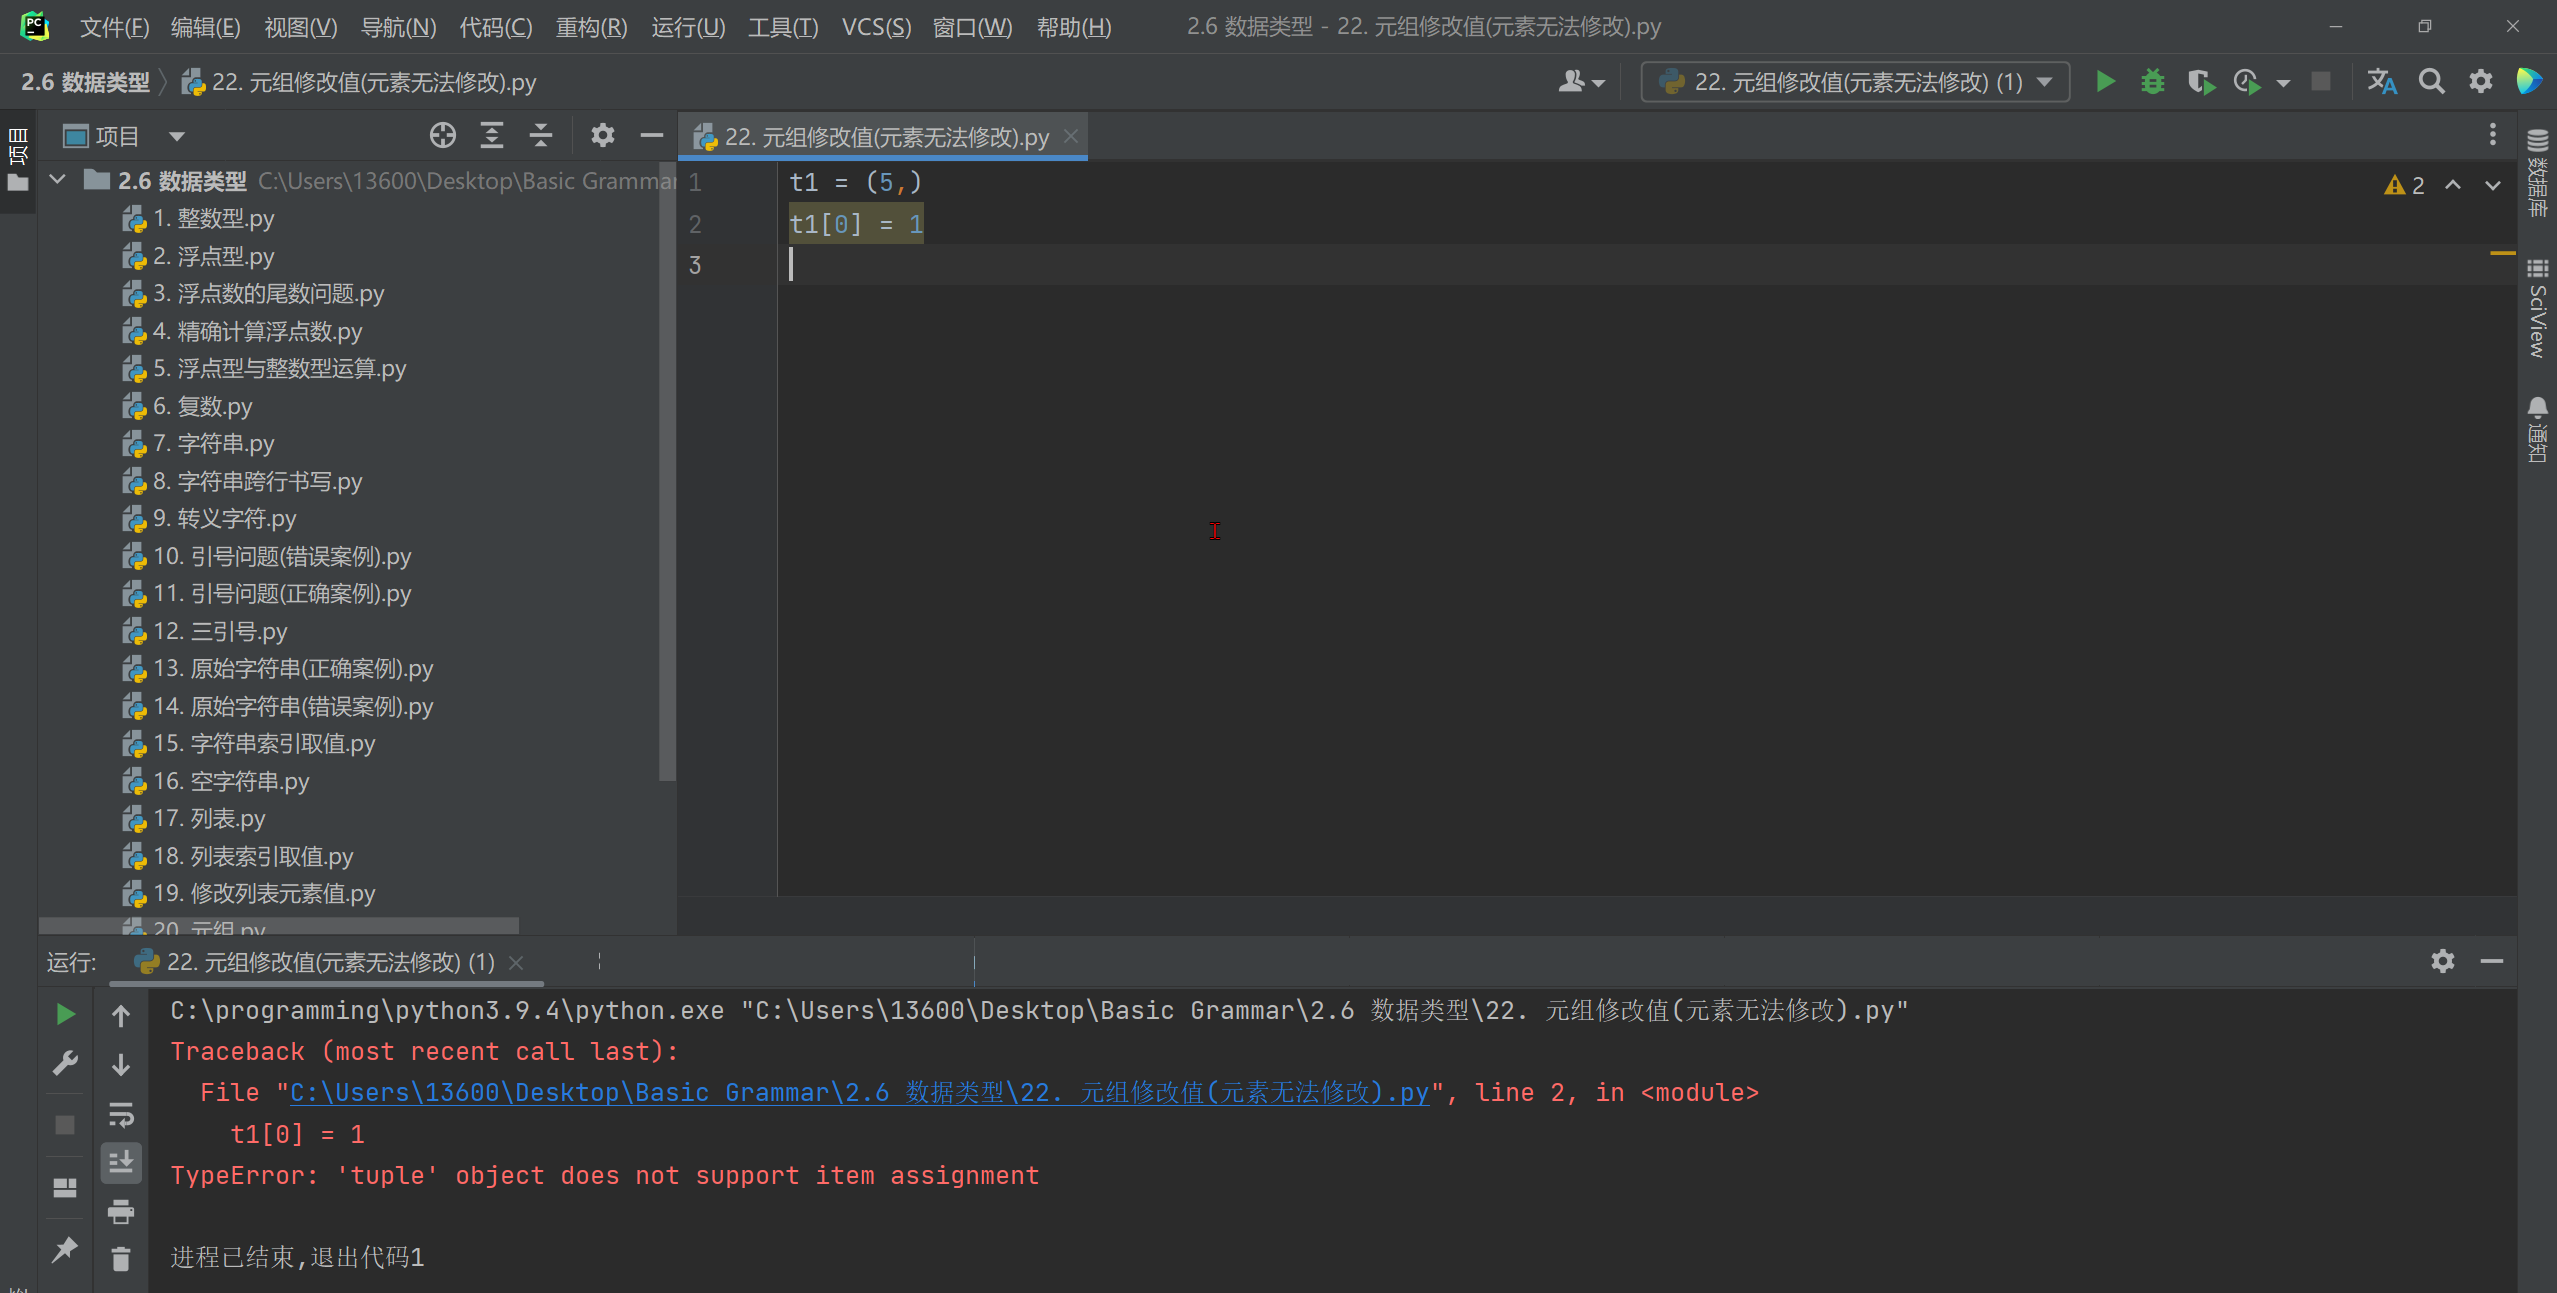Image resolution: width=2557 pixels, height=1293 pixels.
Task: Open the 编辑(E) menu
Action: pos(205,27)
